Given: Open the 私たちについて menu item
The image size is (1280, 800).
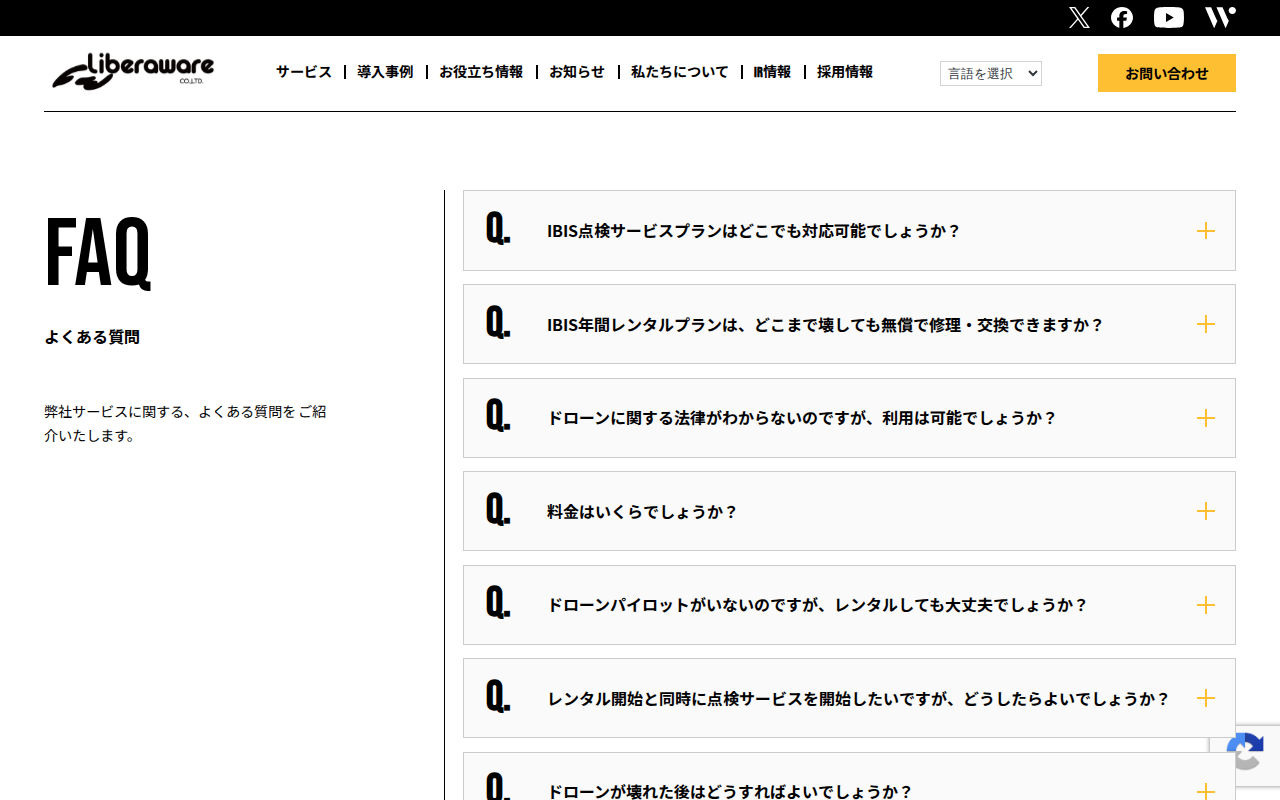Looking at the screenshot, I should point(680,72).
